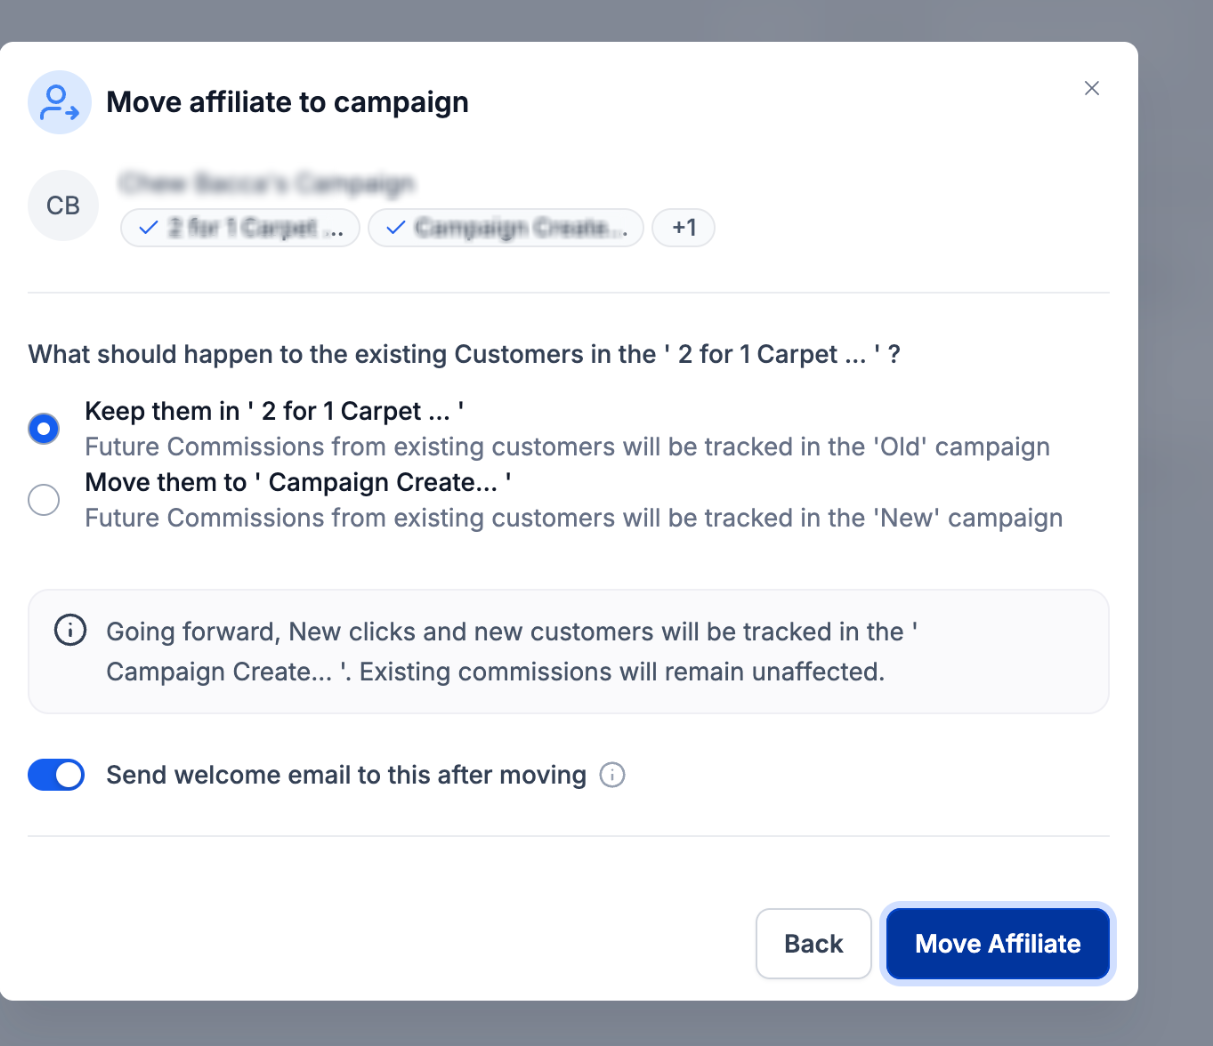Select the Move them to radio button

pos(44,500)
